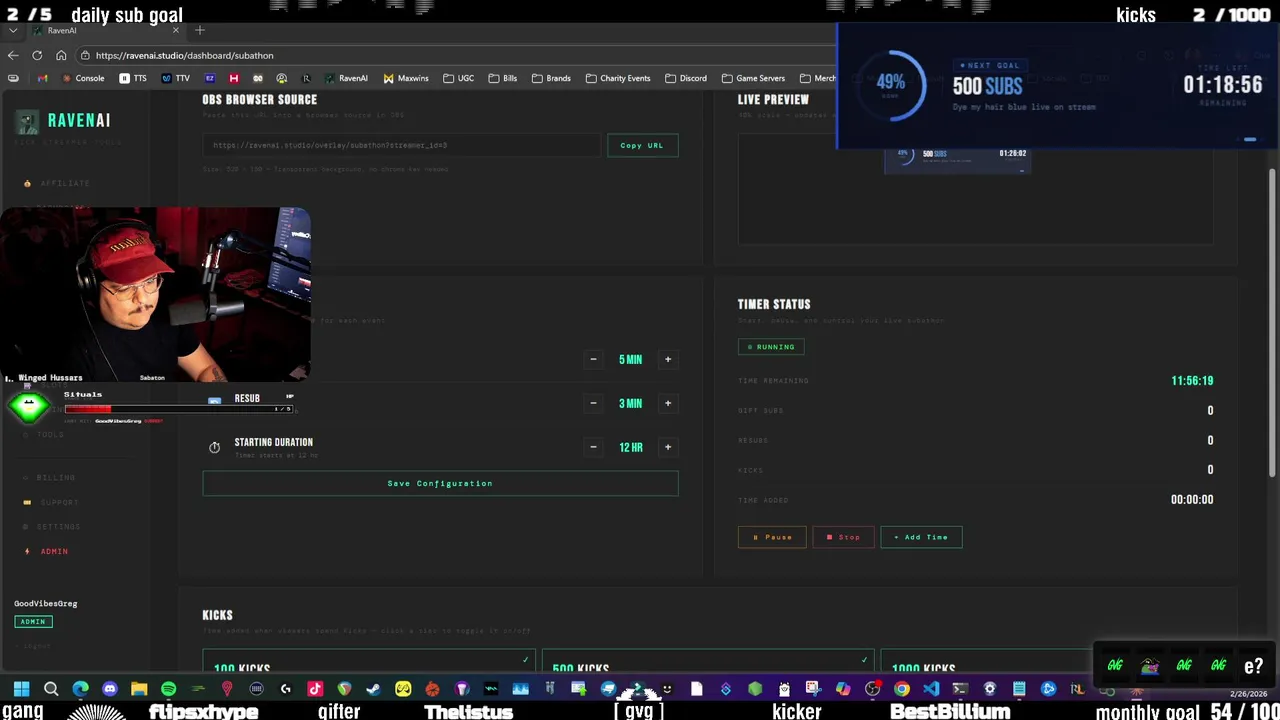Image resolution: width=1280 pixels, height=720 pixels.
Task: Open Steam from the taskbar
Action: coord(373,689)
